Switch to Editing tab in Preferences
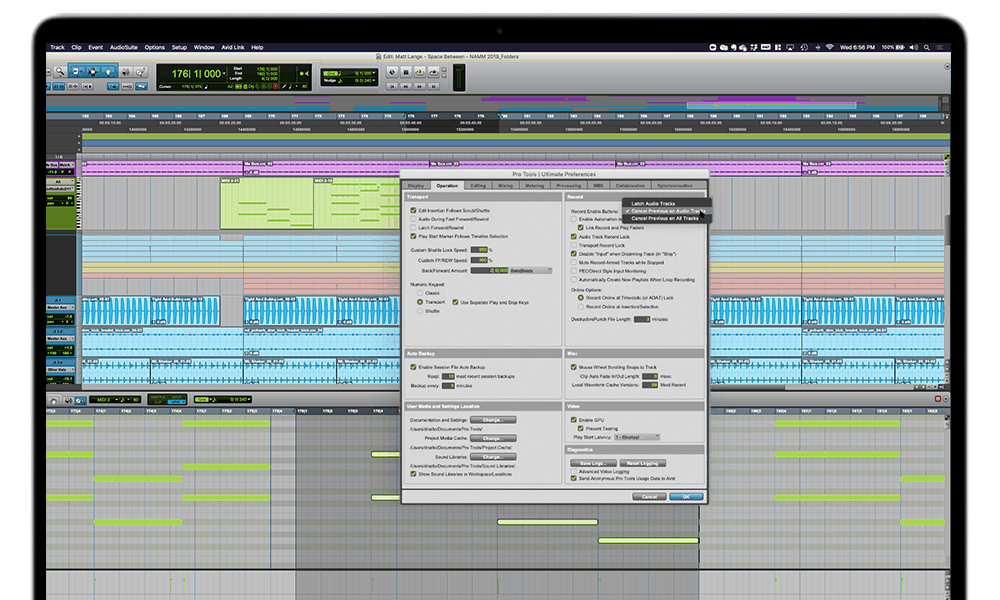Viewport: 1000px width, 600px height. tap(478, 186)
